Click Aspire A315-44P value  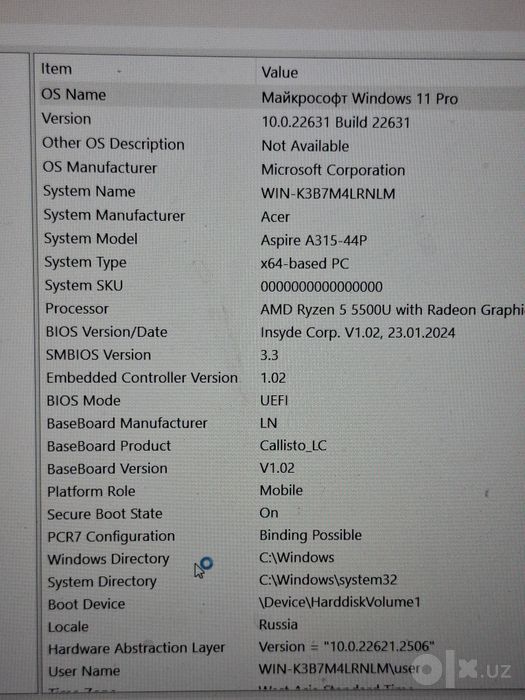point(314,240)
